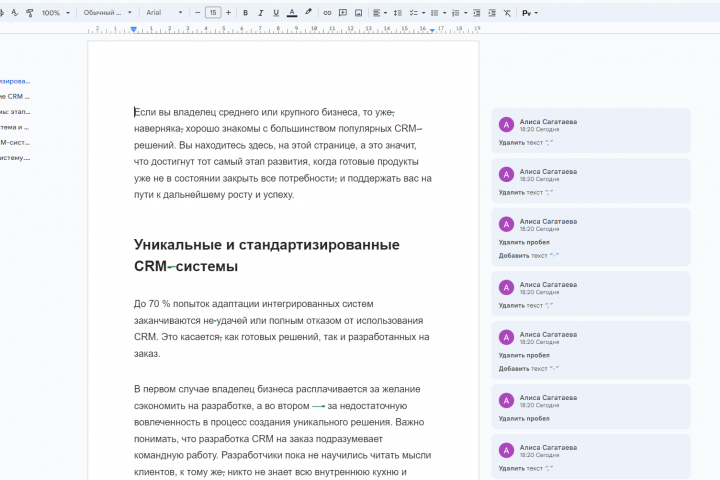Screen dimensions: 720x480
Task: Click text 'В первом случае владелец бизнеса'
Action: click(x=214, y=389)
